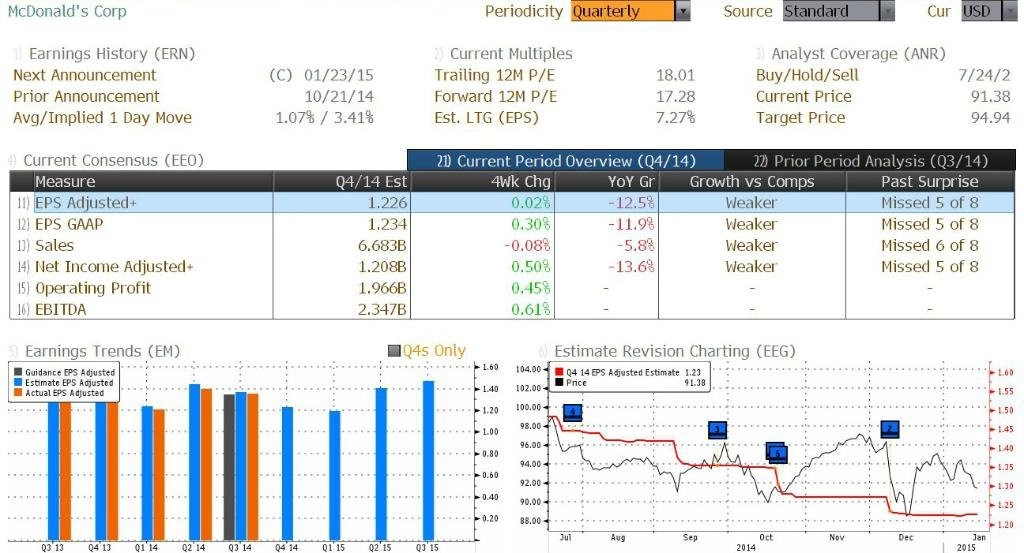Screen dimensions: 1024x553
Task: Click the Q2 14 orange actual bar
Action: (x=206, y=464)
